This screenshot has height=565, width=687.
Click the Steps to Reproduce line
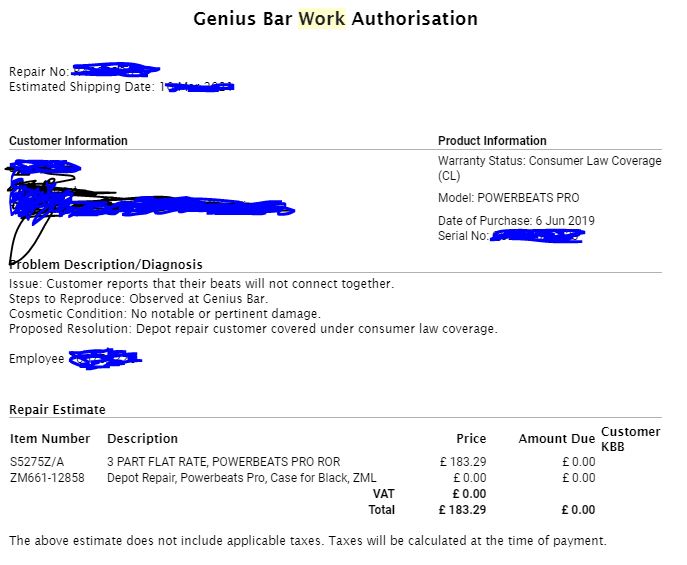(138, 299)
